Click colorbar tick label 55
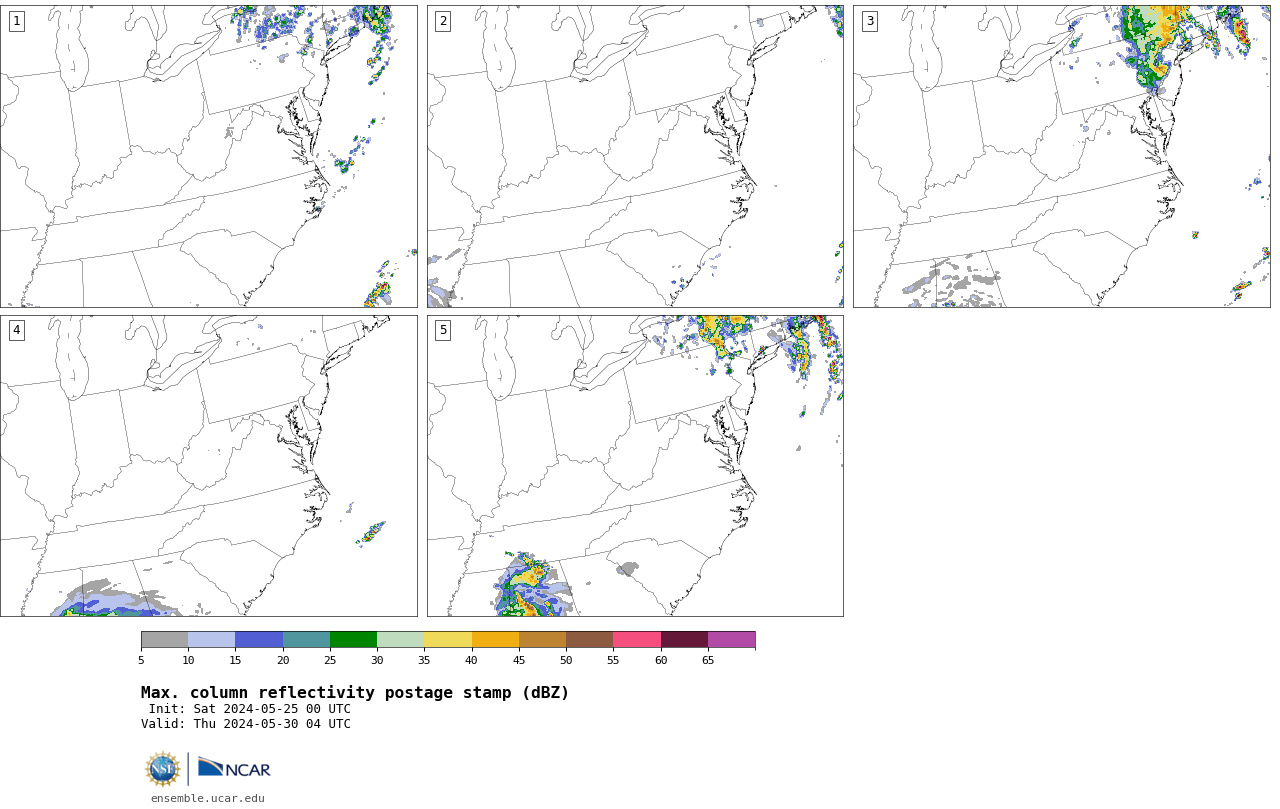The image size is (1280, 809). click(x=613, y=660)
